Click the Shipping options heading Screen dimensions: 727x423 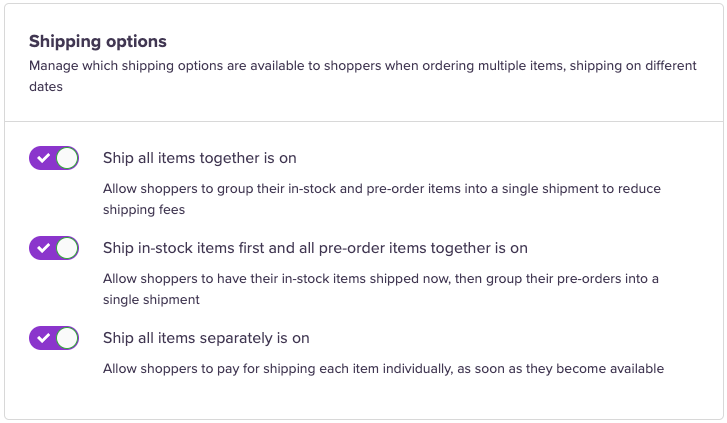click(98, 41)
